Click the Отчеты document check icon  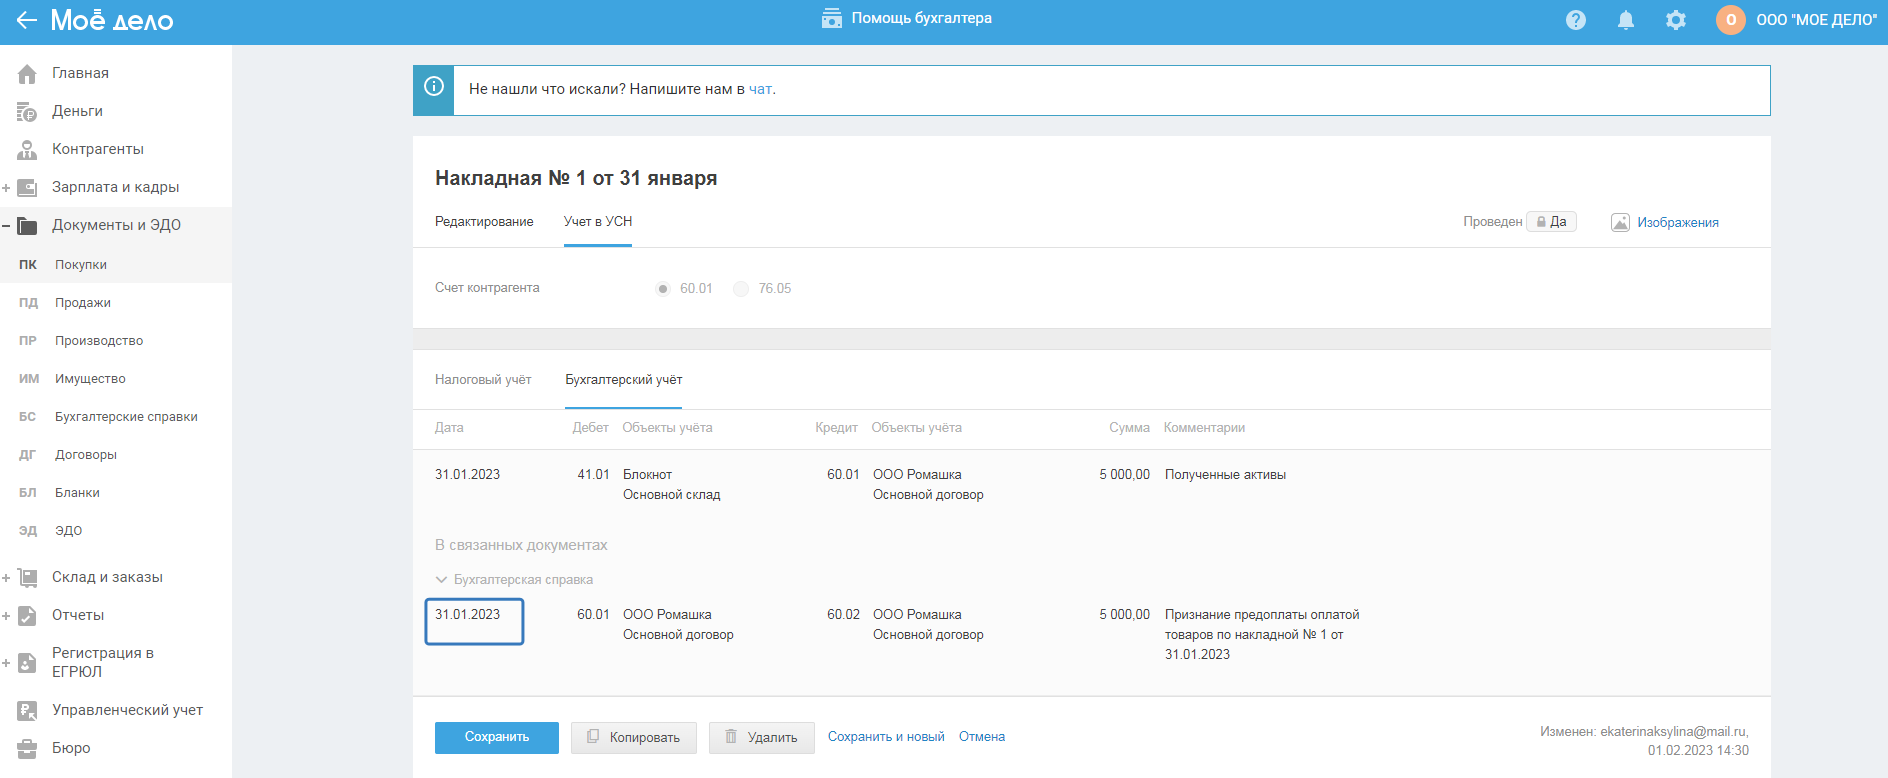(27, 615)
